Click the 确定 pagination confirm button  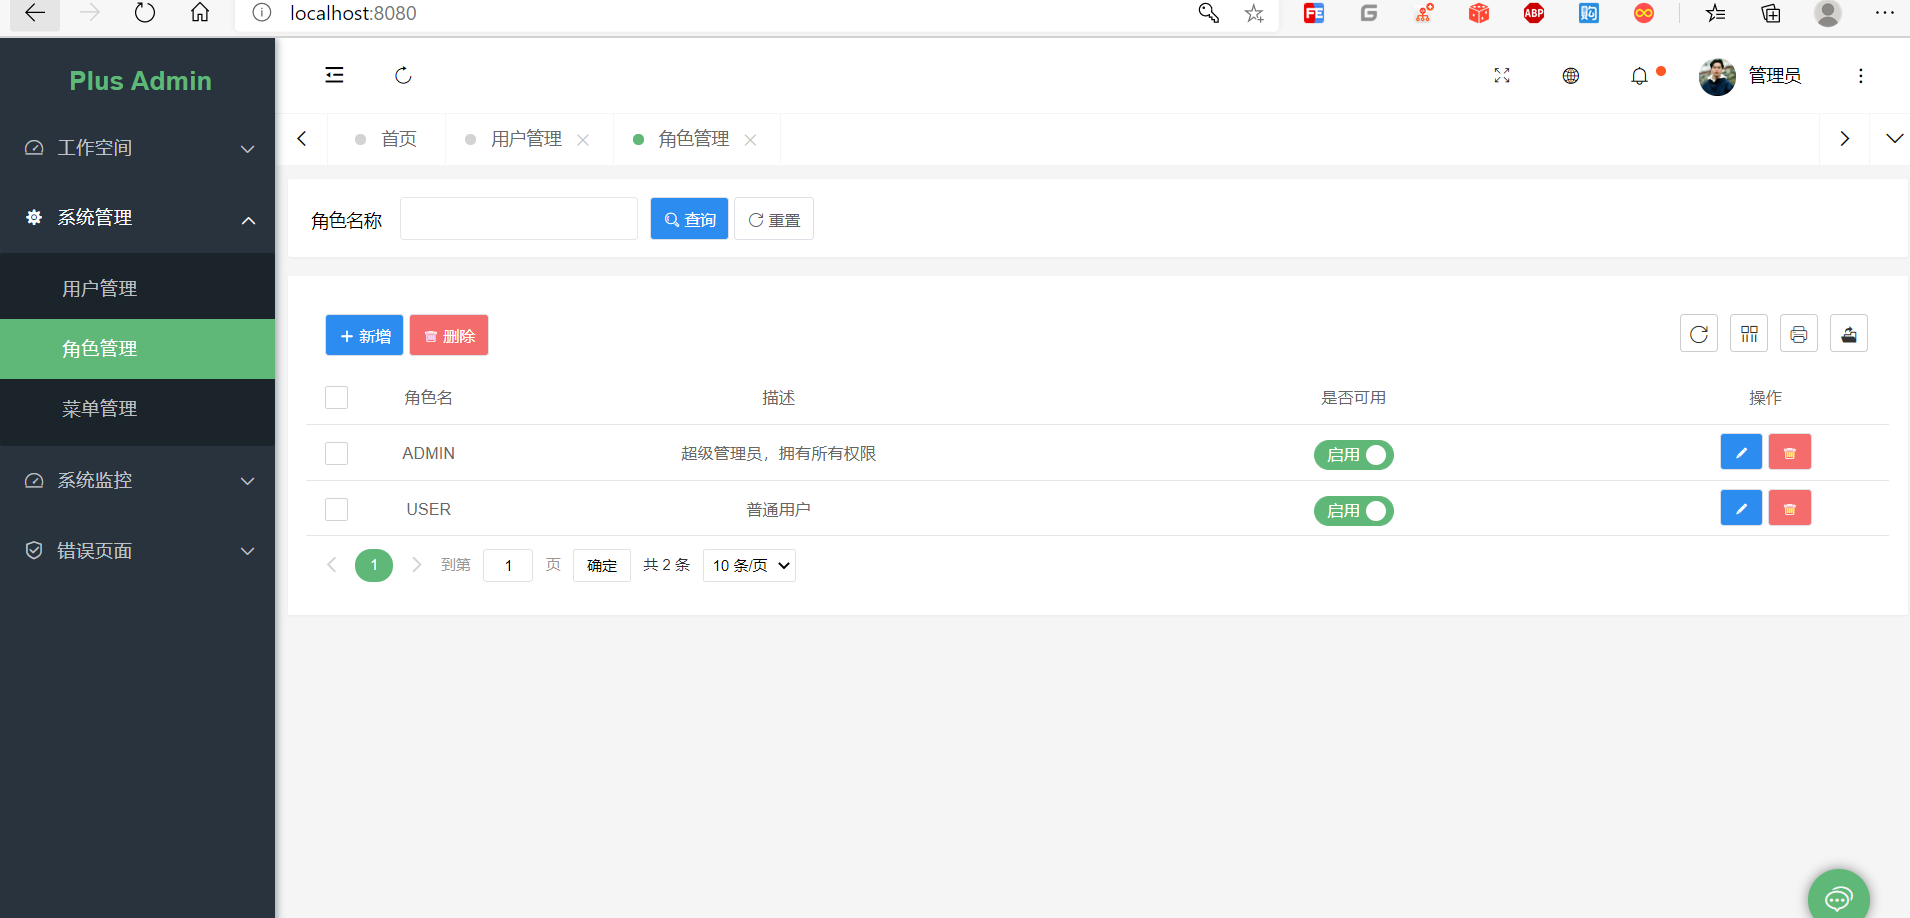point(602,565)
